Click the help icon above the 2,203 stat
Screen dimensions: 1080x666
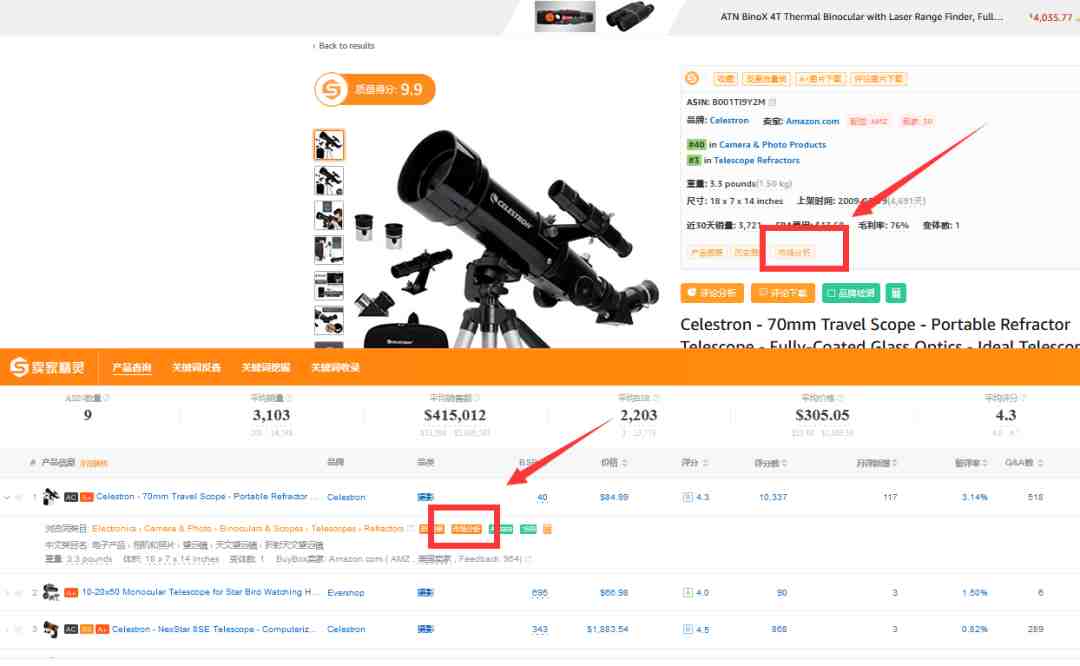tap(656, 398)
